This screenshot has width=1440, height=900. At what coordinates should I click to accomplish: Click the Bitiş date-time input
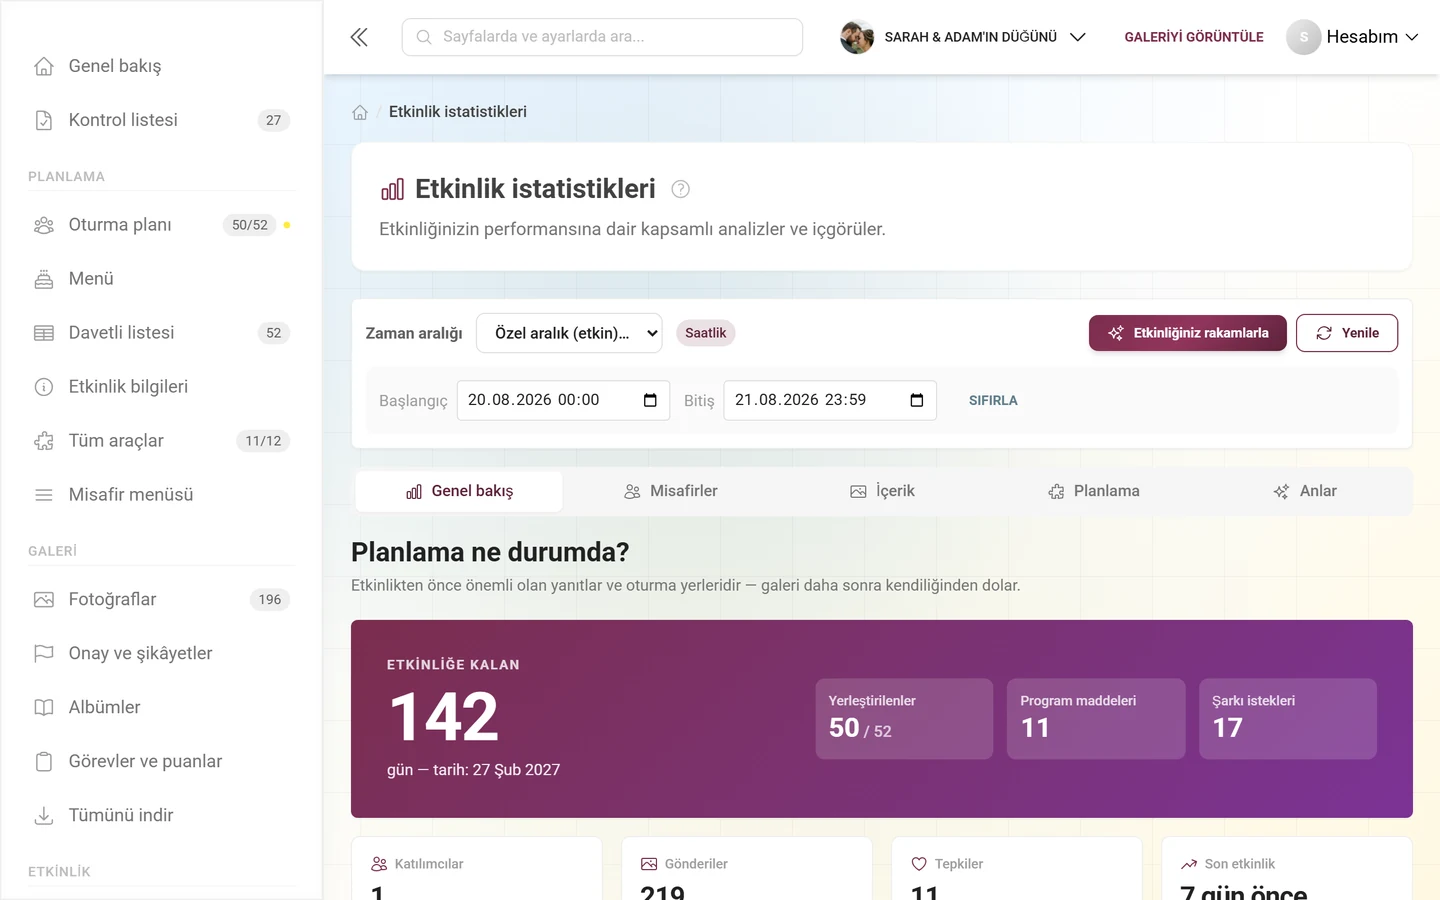830,400
